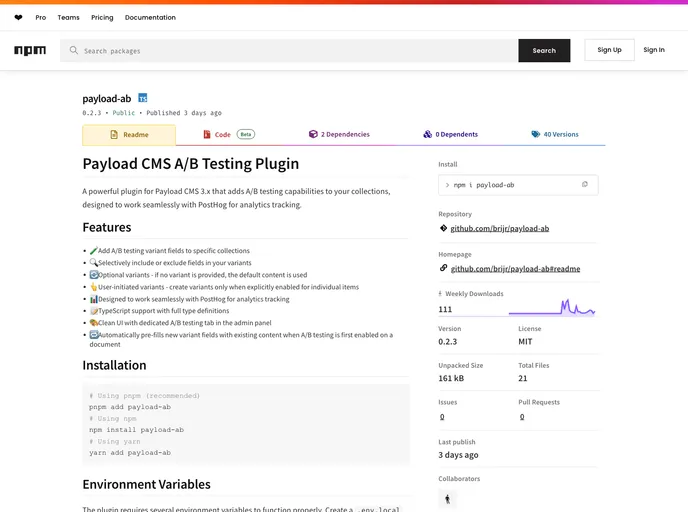The height and width of the screenshot is (512, 688).
Task: Click the Sign Up button
Action: (x=609, y=50)
